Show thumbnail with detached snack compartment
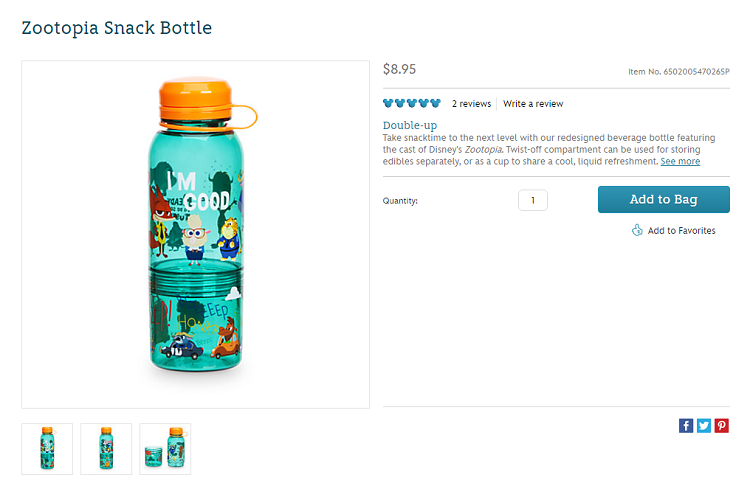 point(165,448)
